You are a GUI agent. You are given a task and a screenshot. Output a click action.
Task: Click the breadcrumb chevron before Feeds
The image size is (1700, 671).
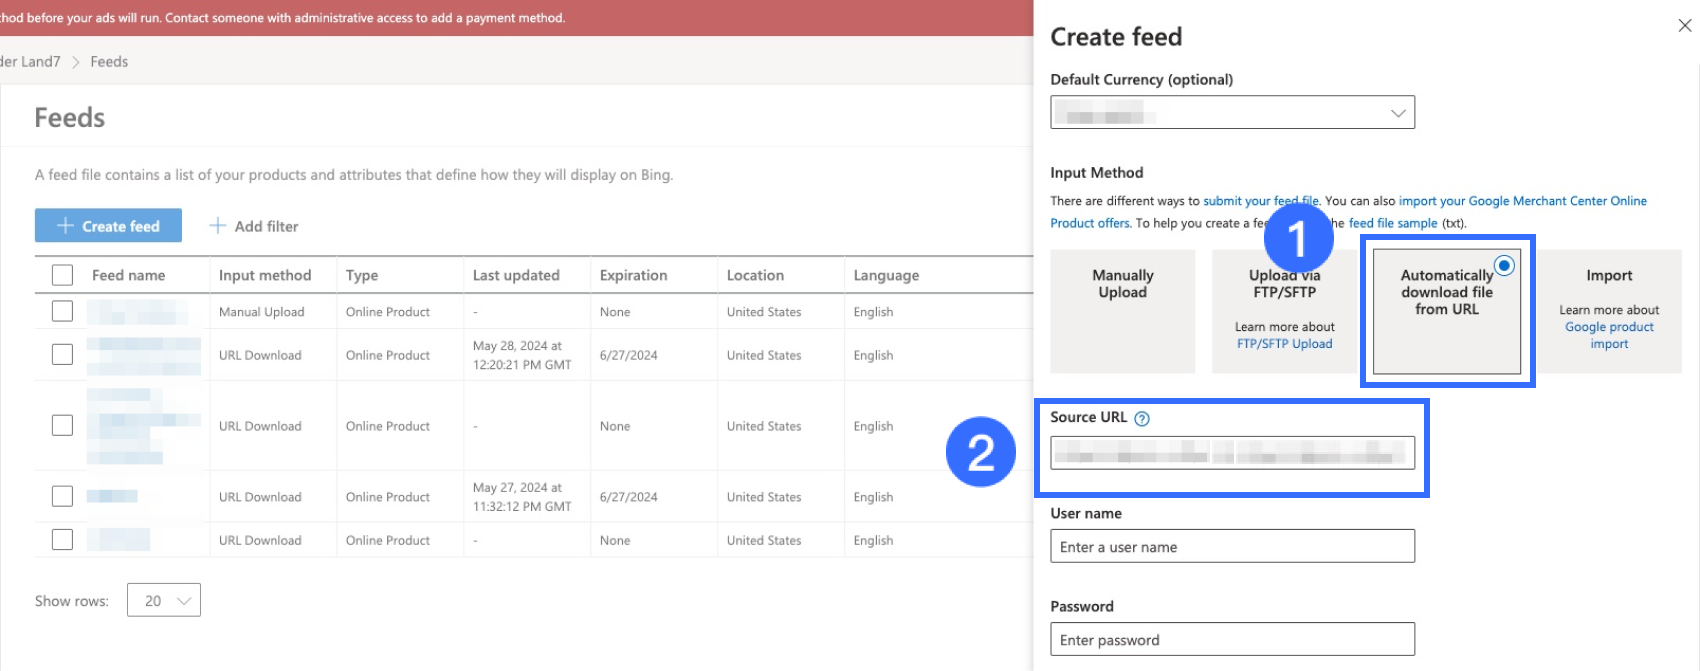(x=76, y=62)
